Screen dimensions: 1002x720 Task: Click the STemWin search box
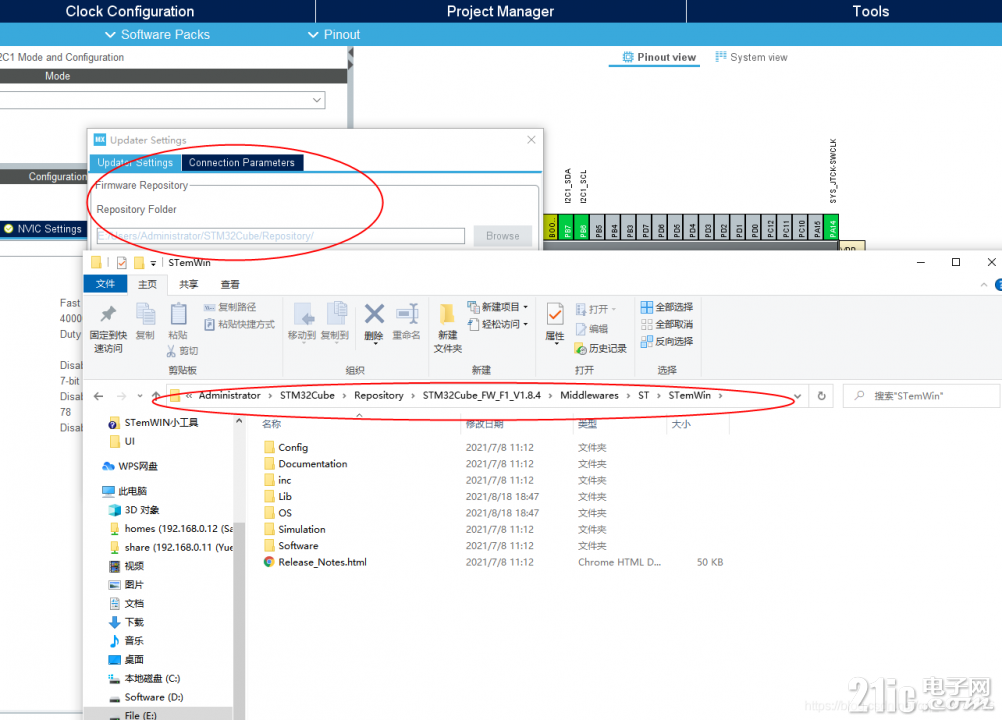pos(921,396)
